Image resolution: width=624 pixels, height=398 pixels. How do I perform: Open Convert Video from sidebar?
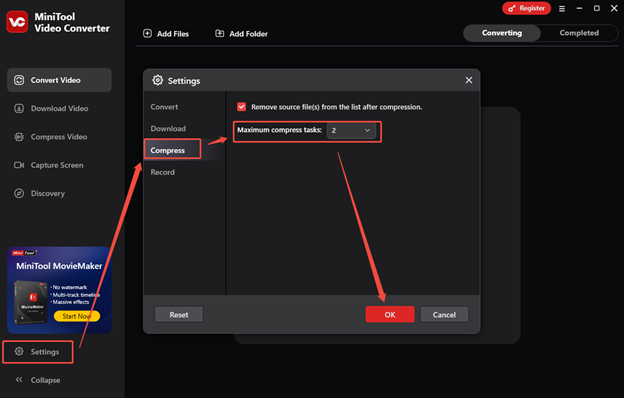pyautogui.click(x=59, y=80)
